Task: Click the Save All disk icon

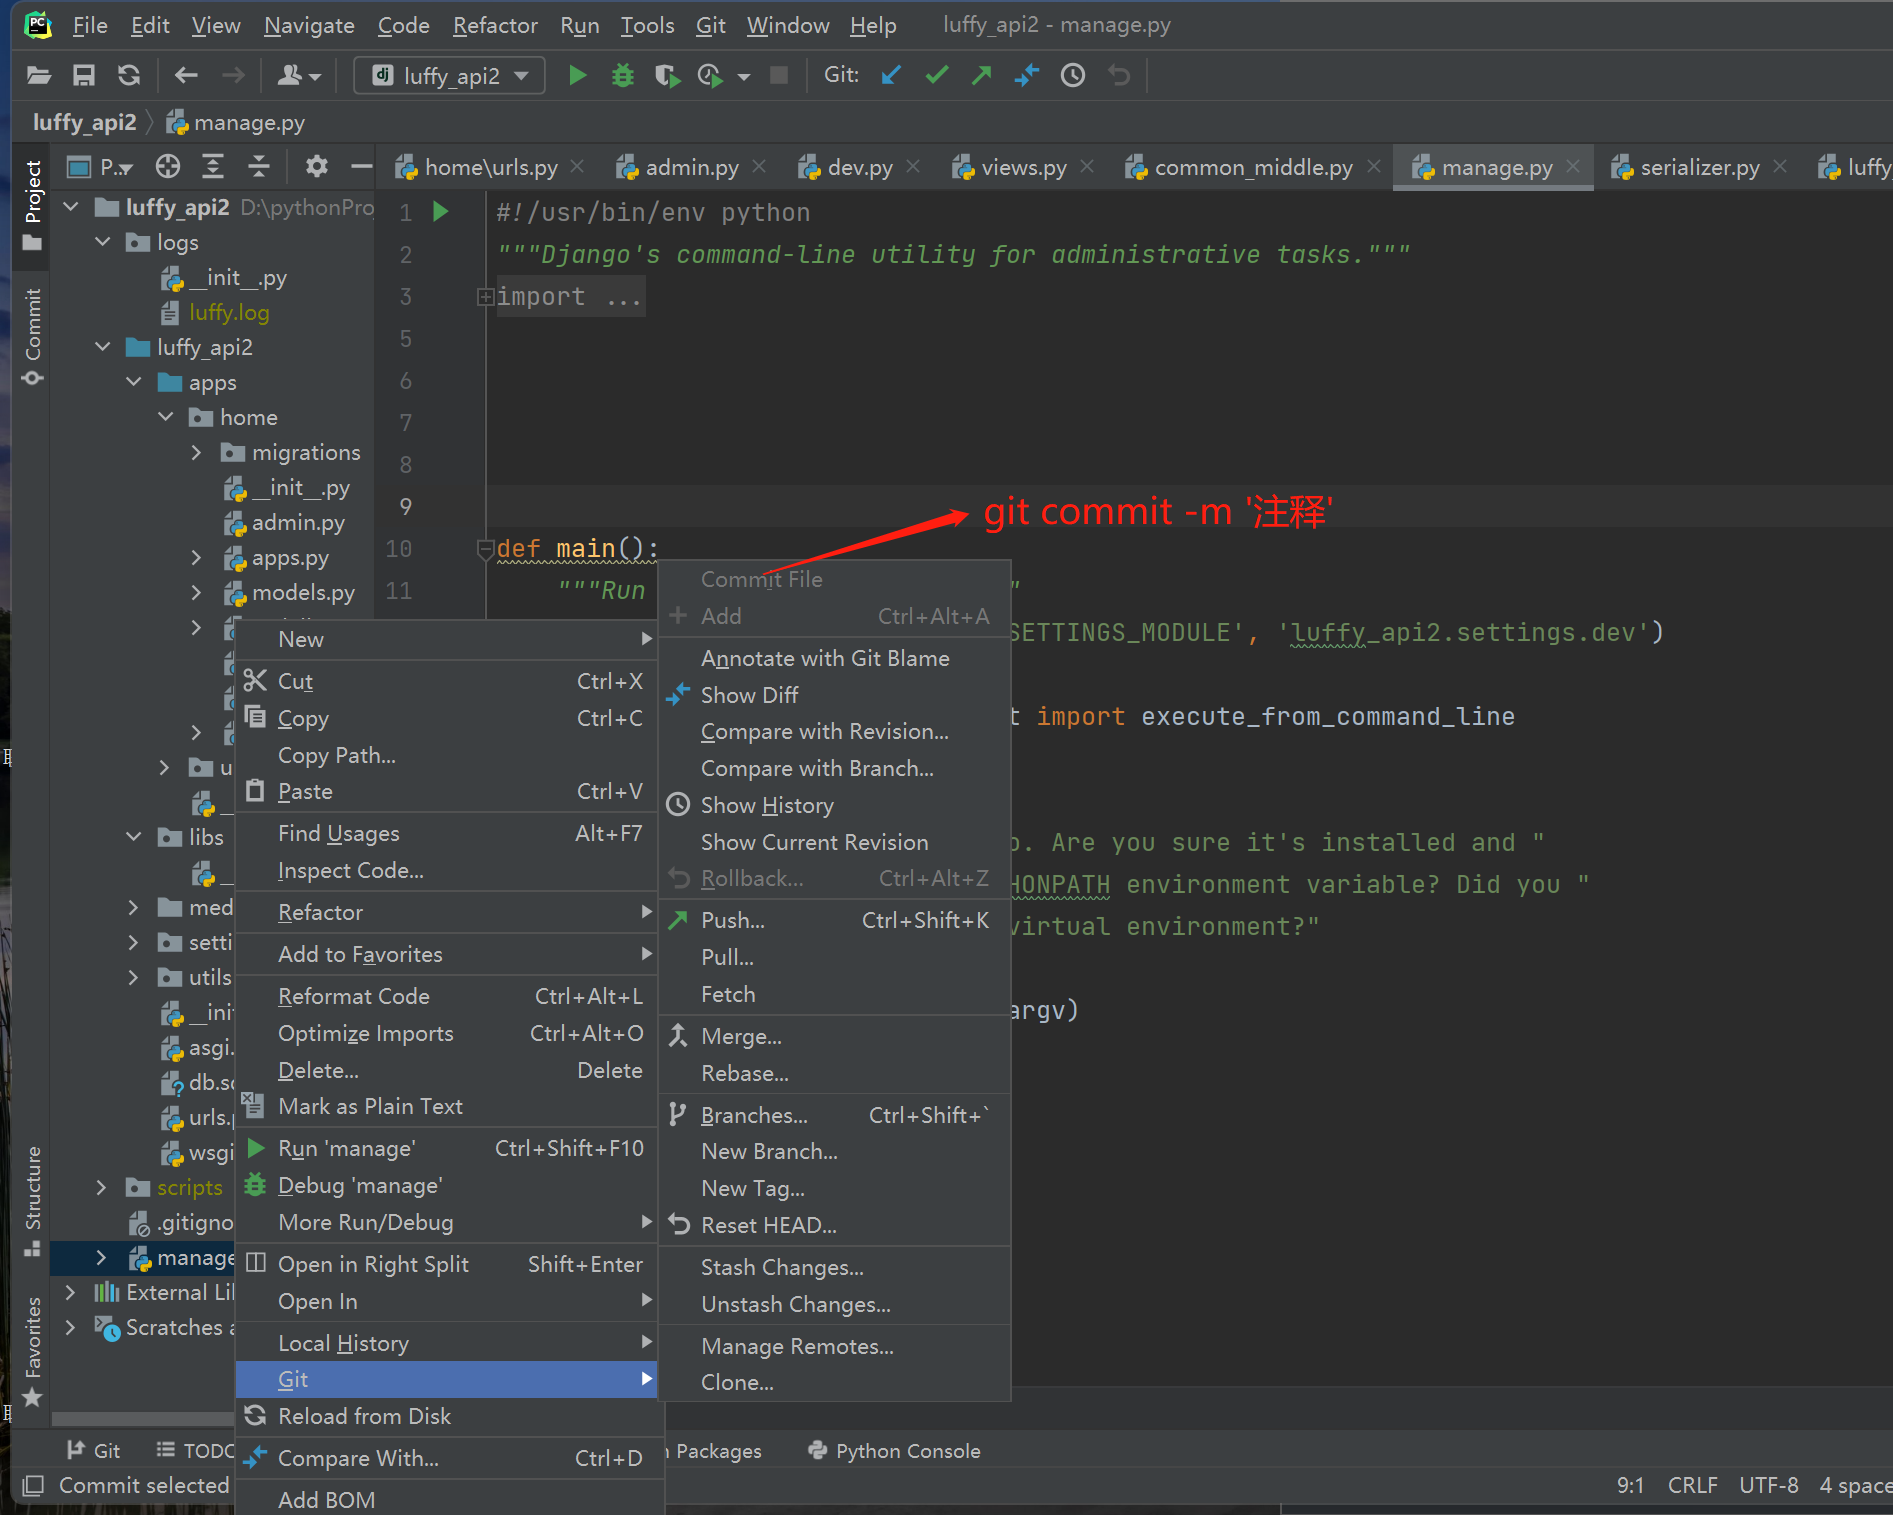Action: [x=84, y=75]
